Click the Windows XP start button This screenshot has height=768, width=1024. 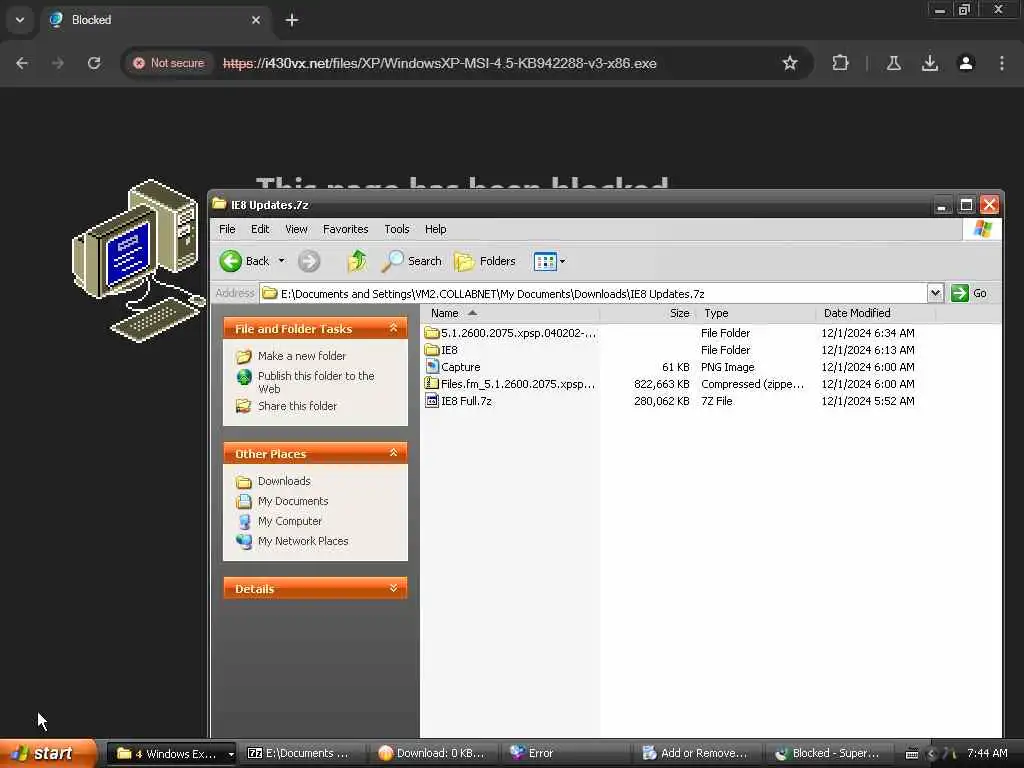pos(47,754)
